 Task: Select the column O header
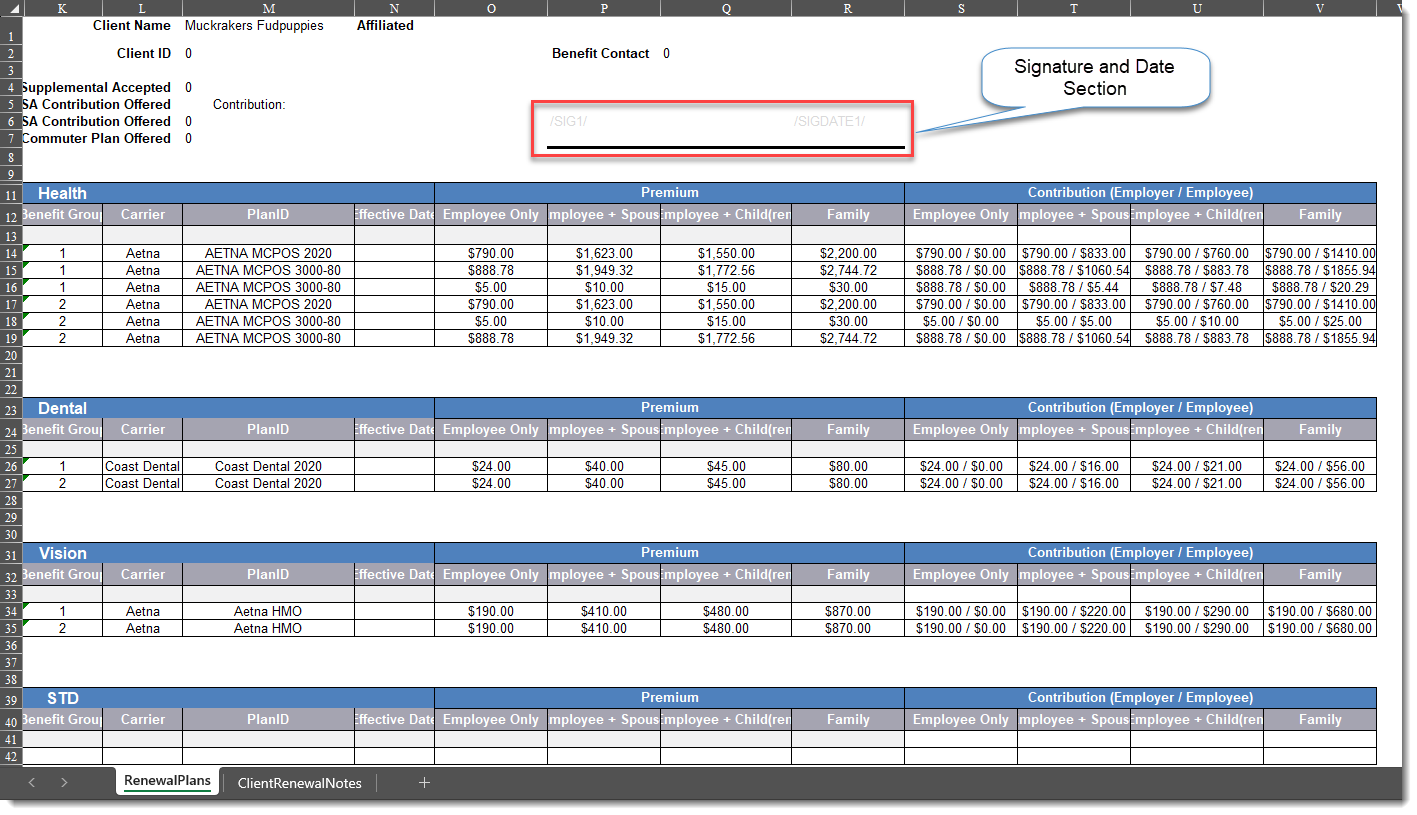pyautogui.click(x=490, y=8)
